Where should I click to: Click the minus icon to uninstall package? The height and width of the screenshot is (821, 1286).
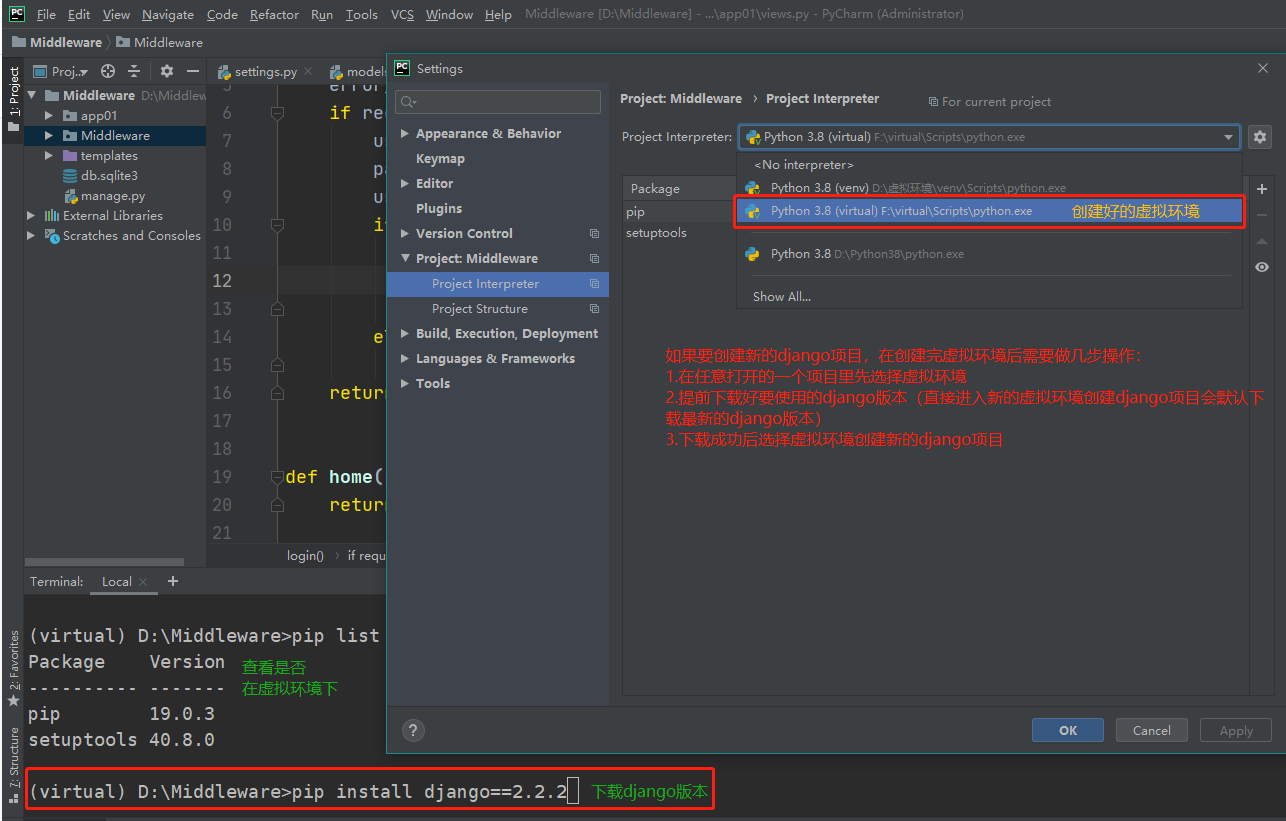point(1262,215)
